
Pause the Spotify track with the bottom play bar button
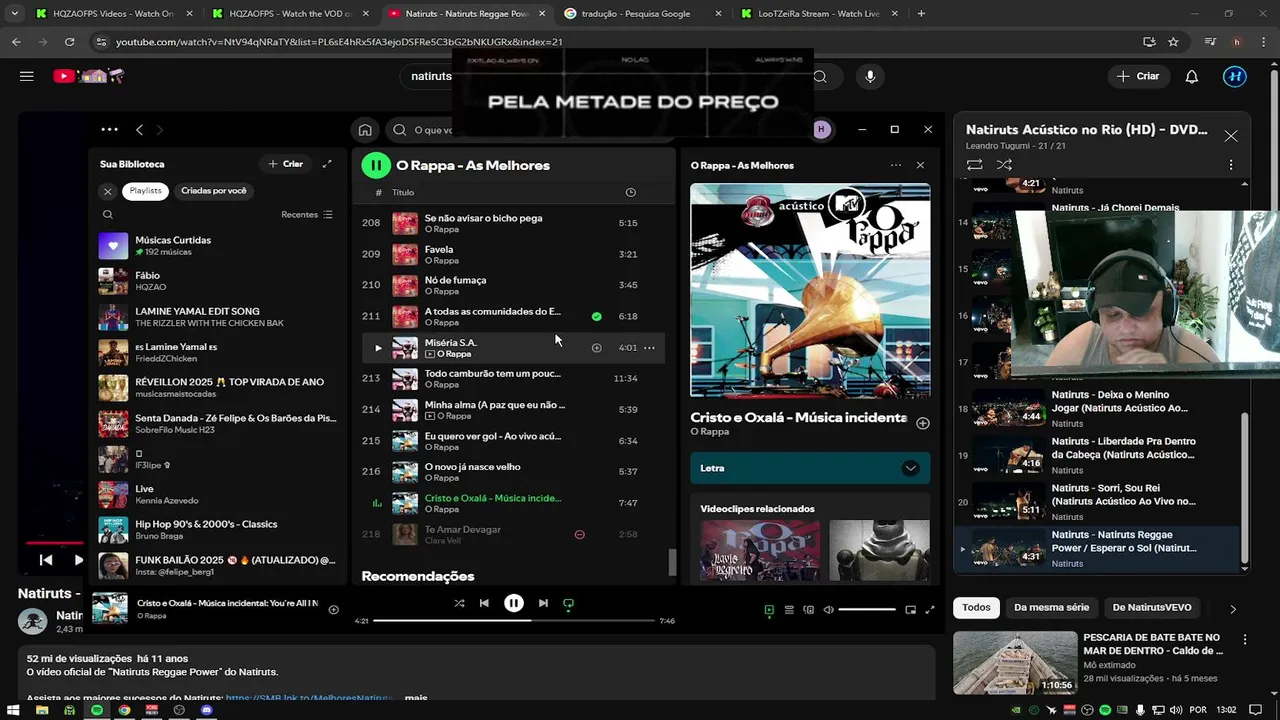[x=513, y=603]
